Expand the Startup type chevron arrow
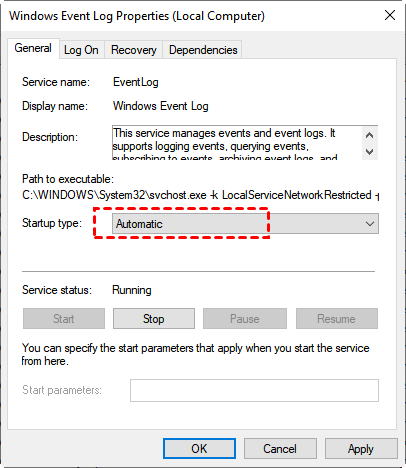Image resolution: width=406 pixels, height=468 pixels. point(370,224)
